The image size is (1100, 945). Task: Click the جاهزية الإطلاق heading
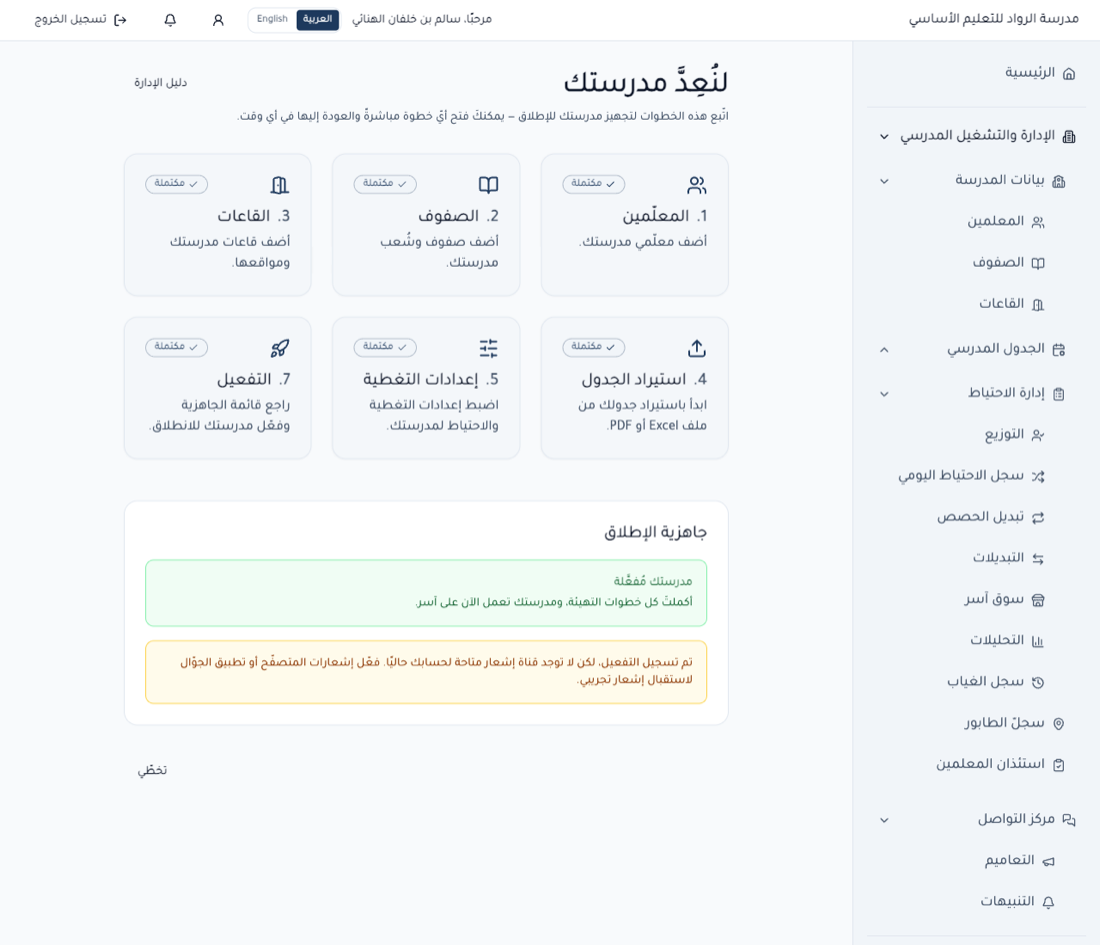click(x=656, y=532)
